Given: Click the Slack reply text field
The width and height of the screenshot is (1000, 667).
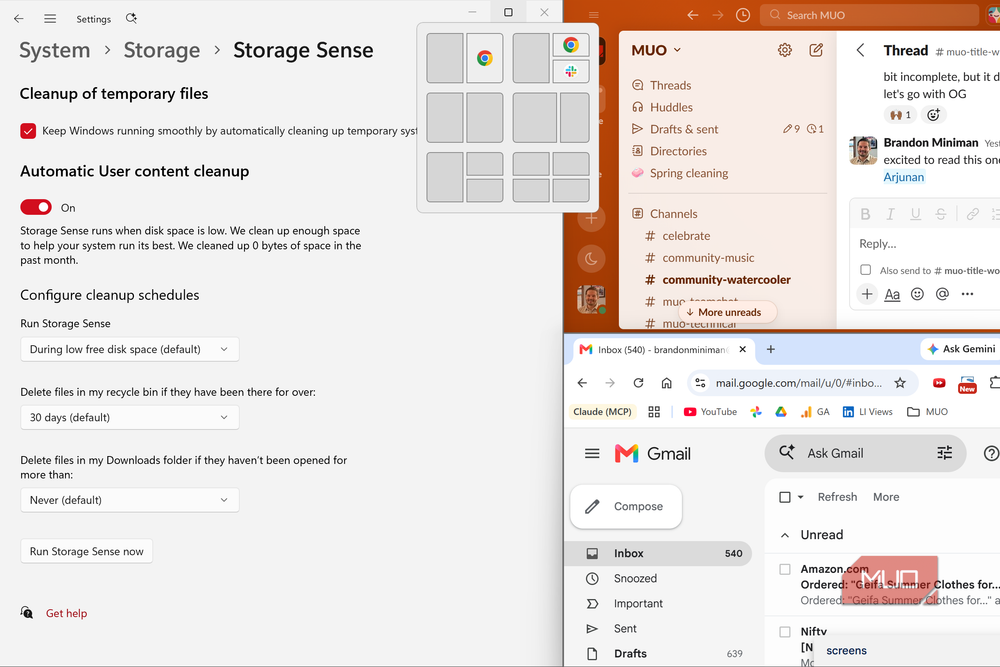Looking at the screenshot, I should [925, 244].
